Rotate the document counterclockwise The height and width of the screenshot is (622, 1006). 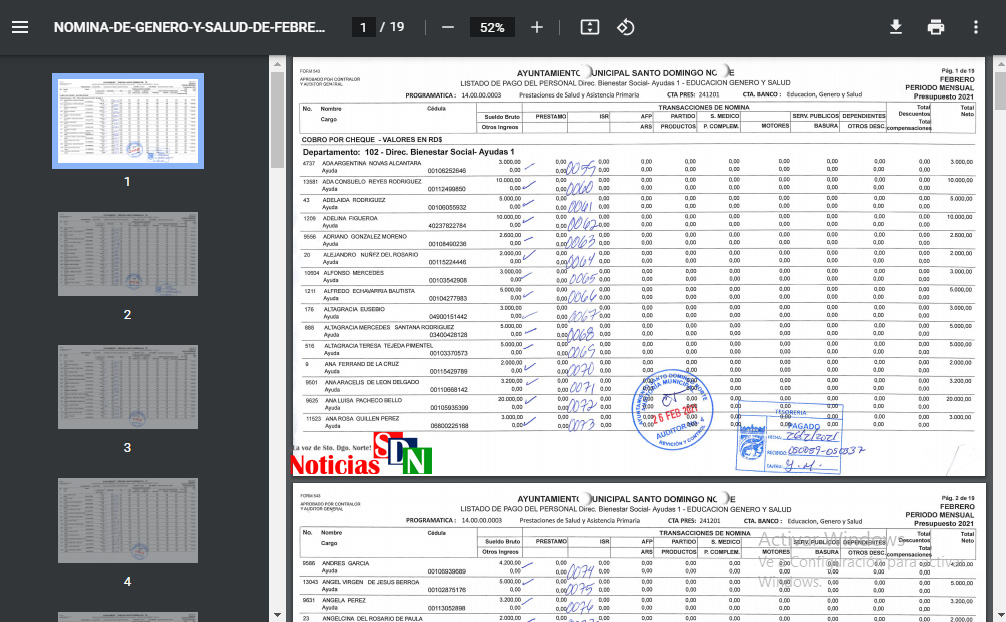(626, 27)
